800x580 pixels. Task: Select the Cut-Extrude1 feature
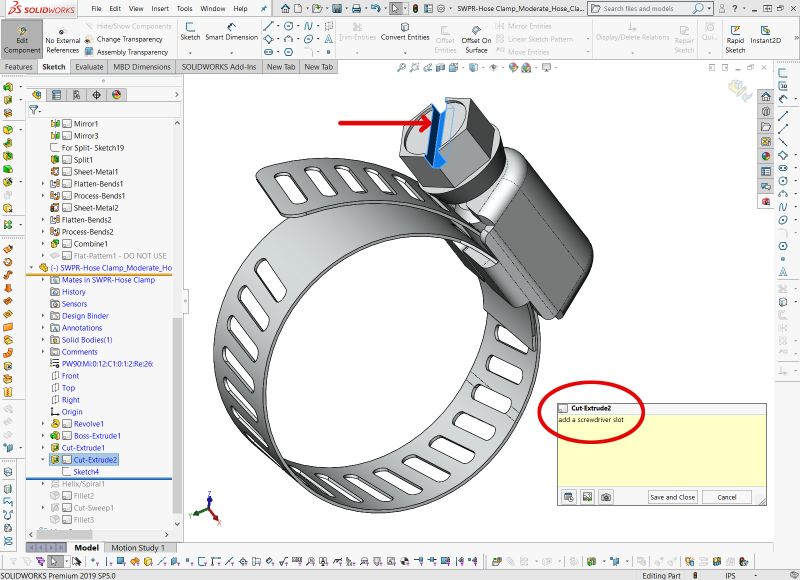click(x=83, y=448)
